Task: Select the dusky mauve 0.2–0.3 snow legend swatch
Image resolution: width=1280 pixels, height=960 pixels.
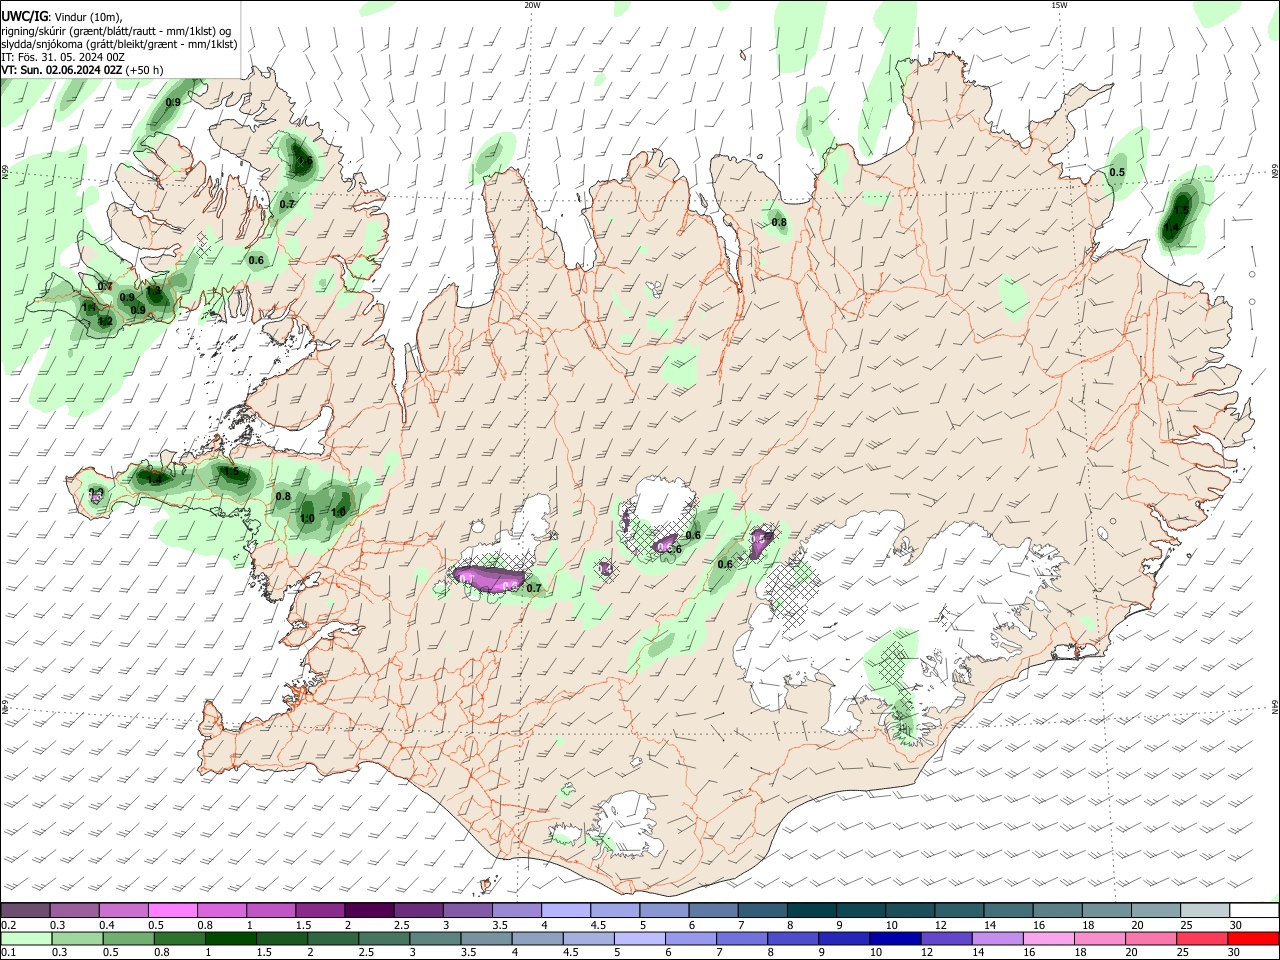Action: click(26, 910)
